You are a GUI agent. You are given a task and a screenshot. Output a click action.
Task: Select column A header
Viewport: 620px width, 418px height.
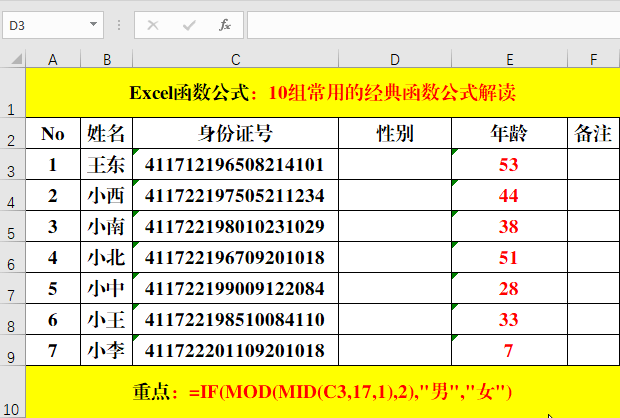click(53, 59)
